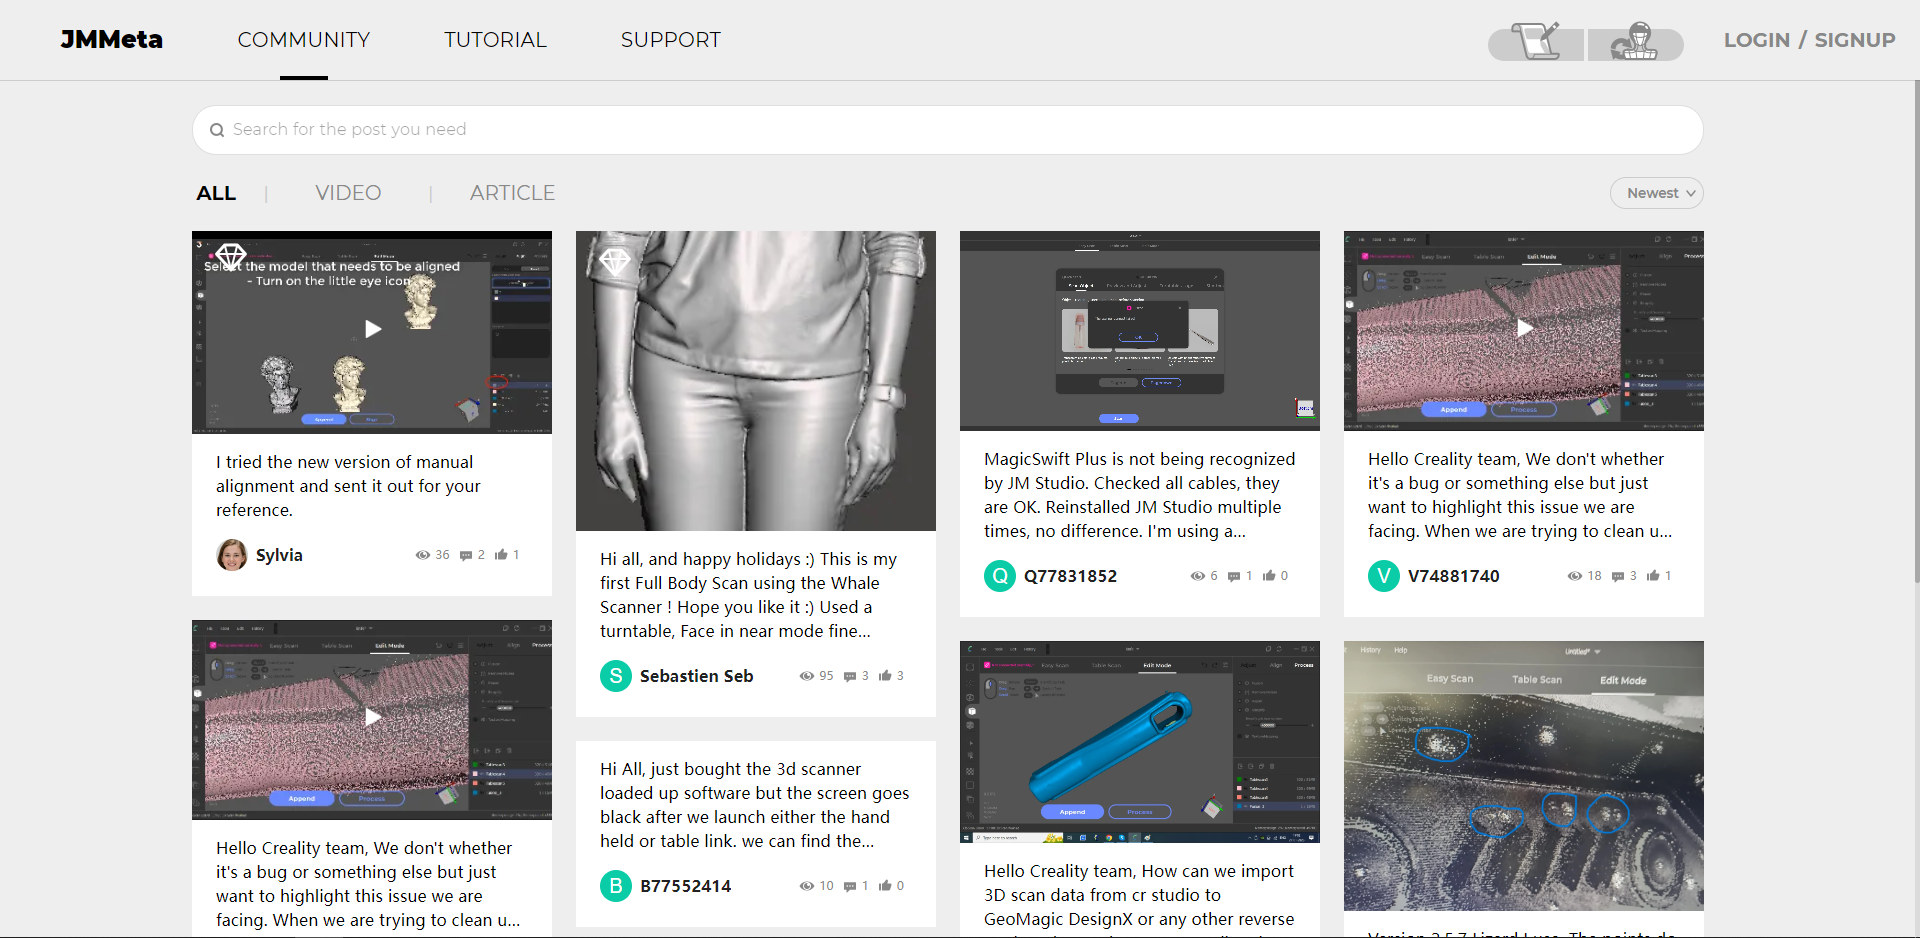
Task: Click author name Sylvia
Action: [x=279, y=555]
